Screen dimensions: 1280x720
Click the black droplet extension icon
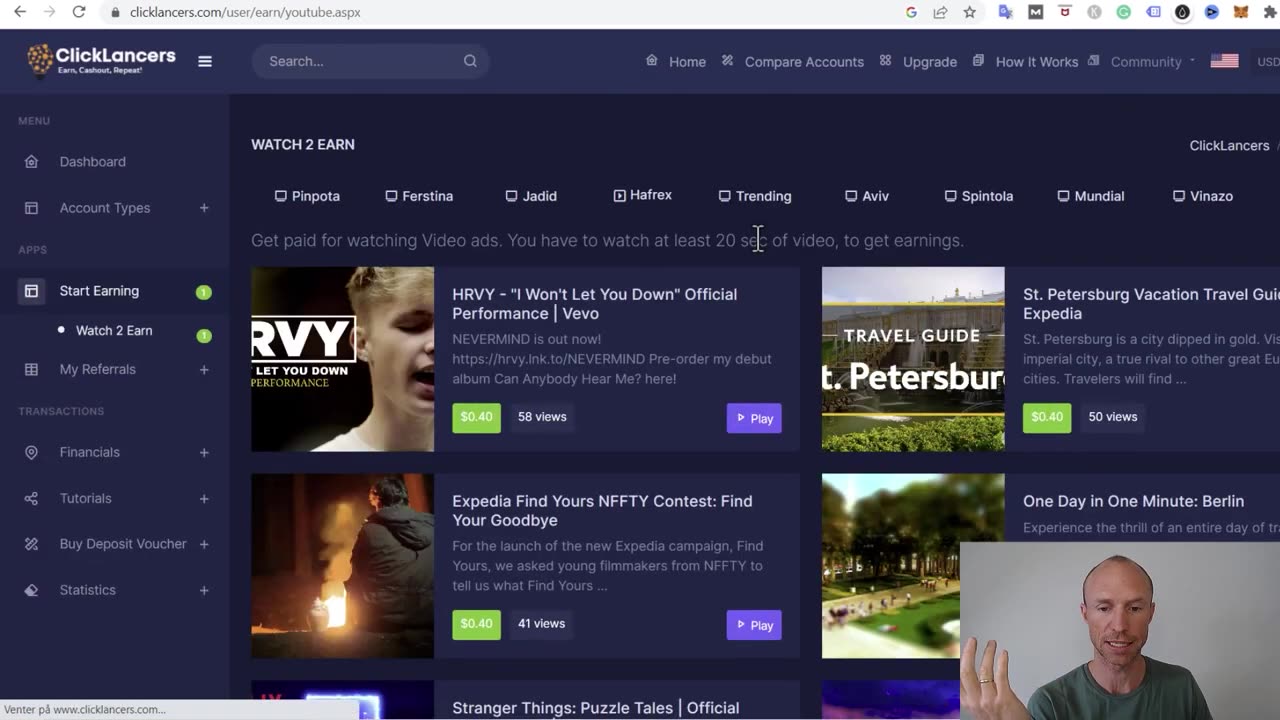1182,12
